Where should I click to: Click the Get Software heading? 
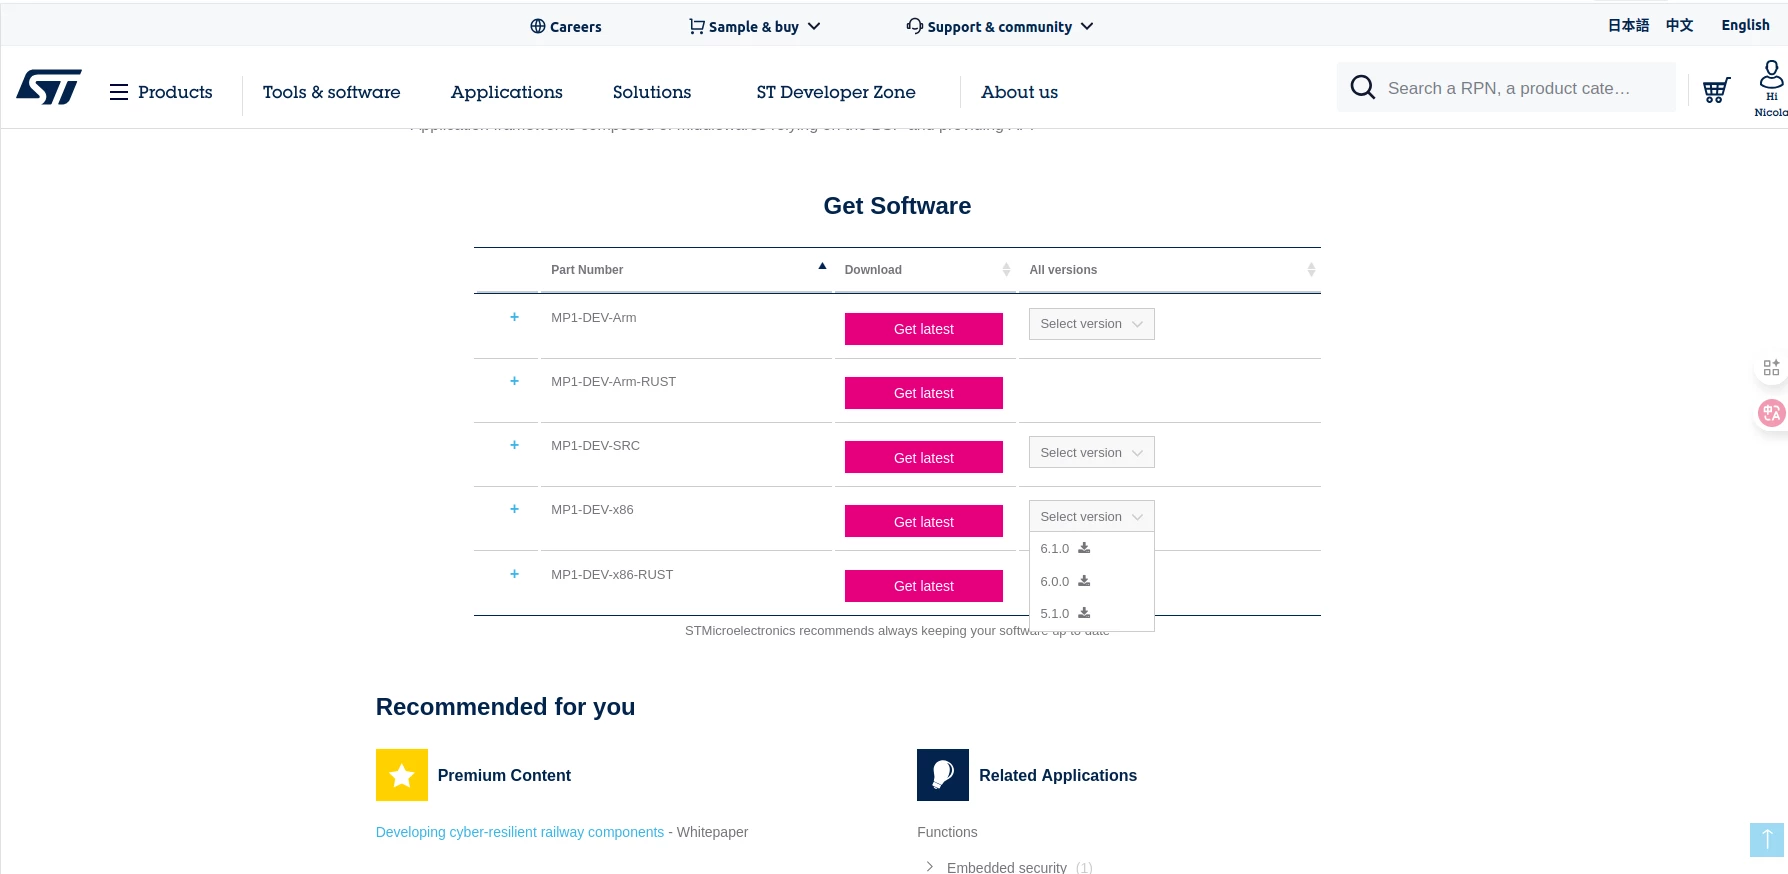point(897,206)
